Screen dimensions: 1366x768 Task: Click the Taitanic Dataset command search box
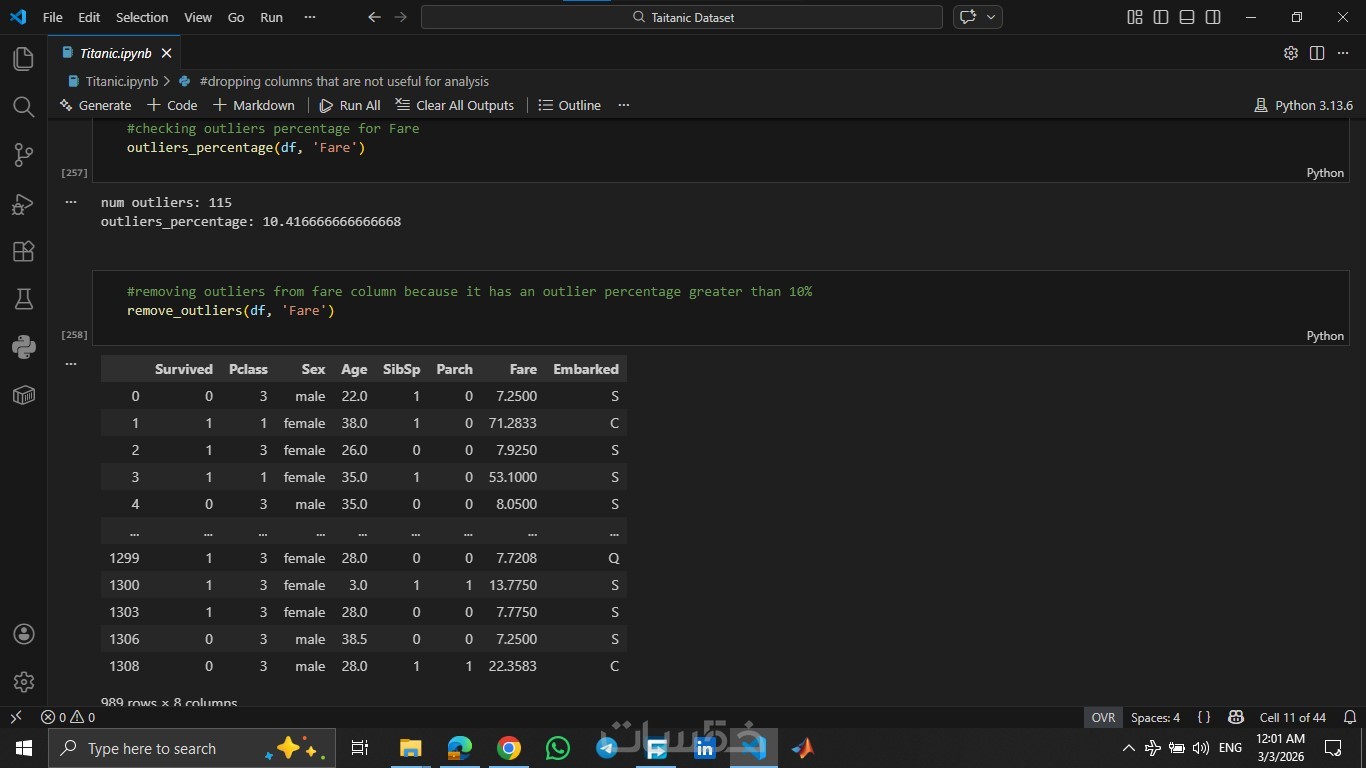point(682,17)
